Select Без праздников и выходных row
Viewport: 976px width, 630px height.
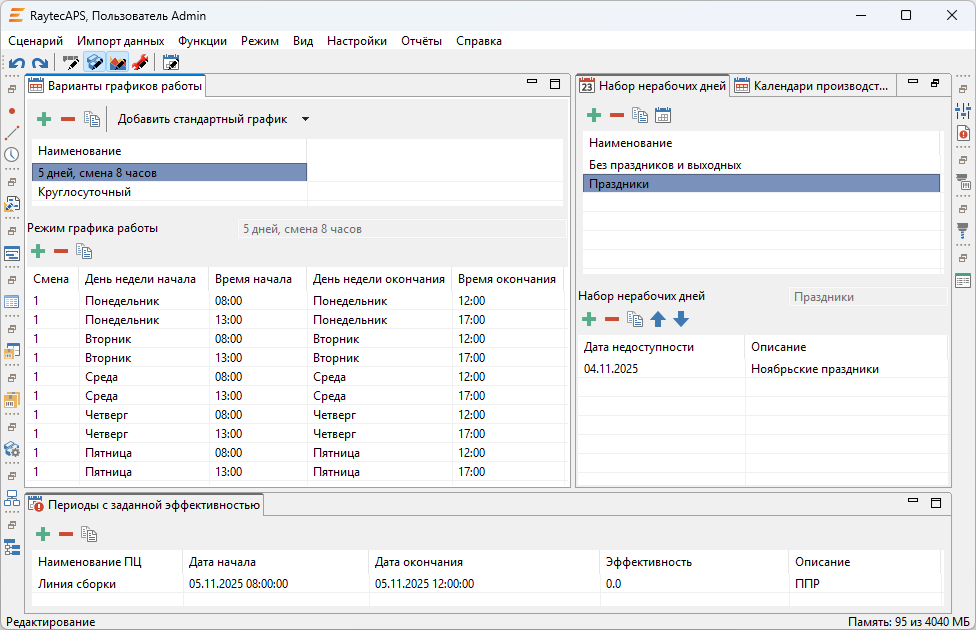click(x=761, y=165)
